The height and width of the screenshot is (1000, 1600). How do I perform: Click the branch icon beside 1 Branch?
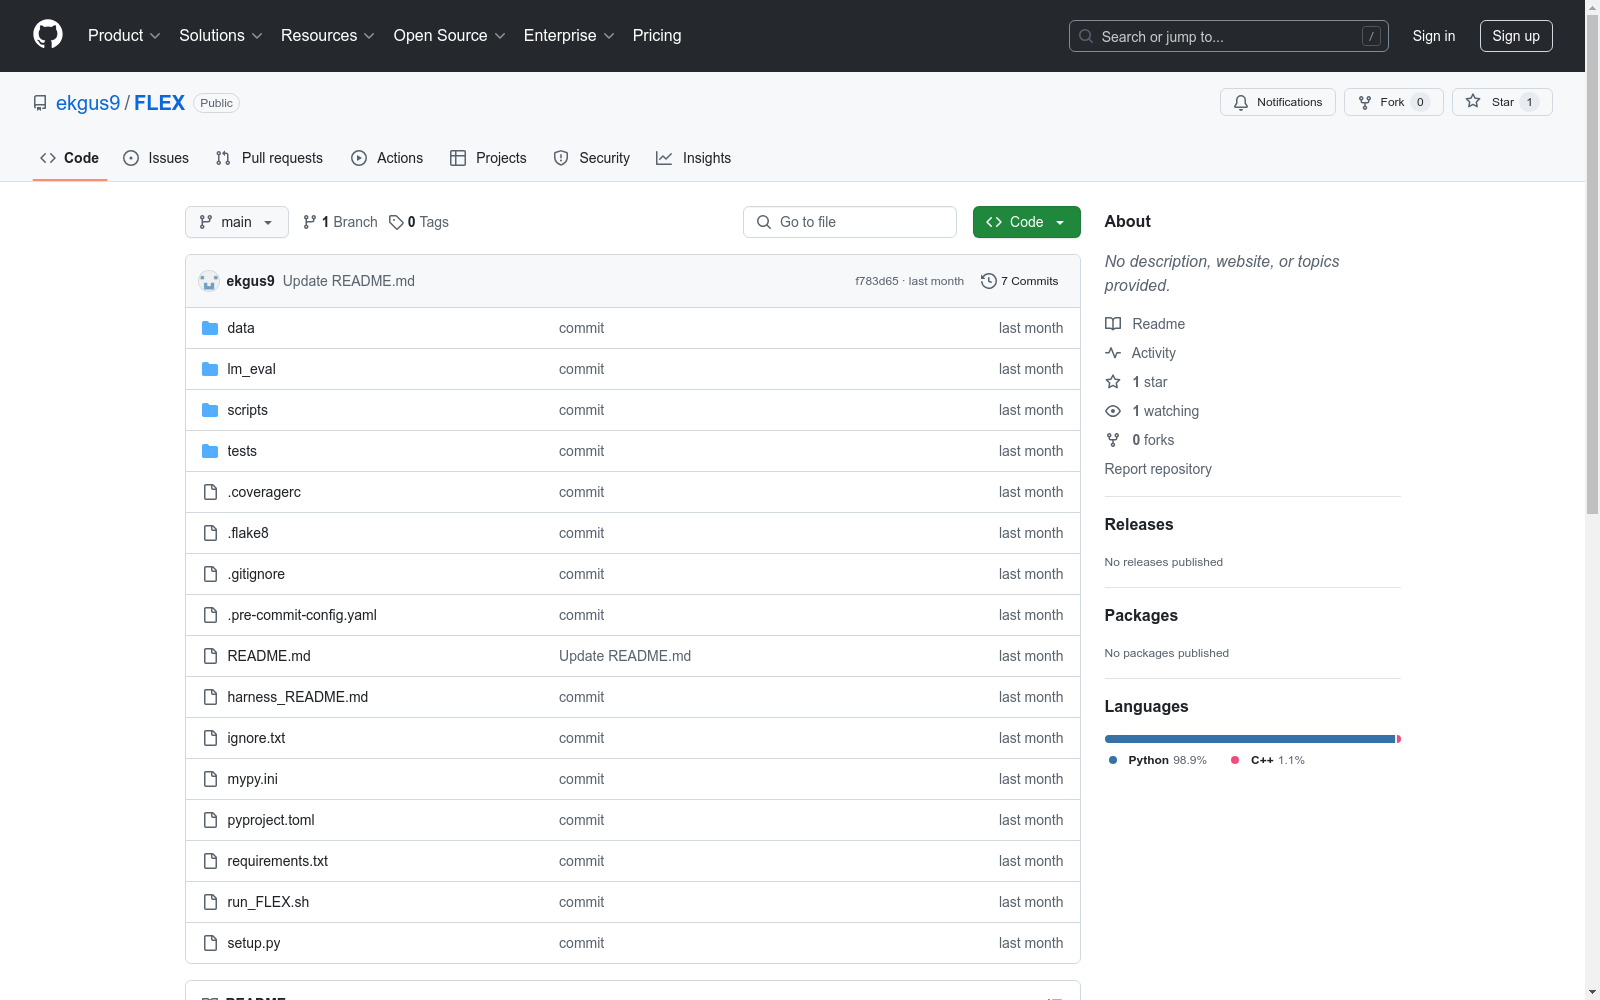click(x=310, y=222)
